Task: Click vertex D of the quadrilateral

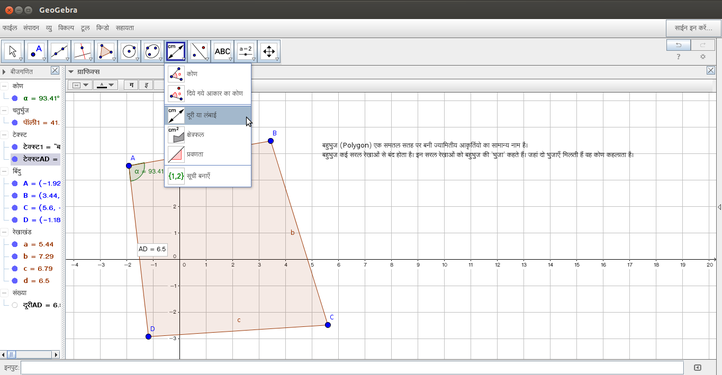Action: tap(148, 337)
